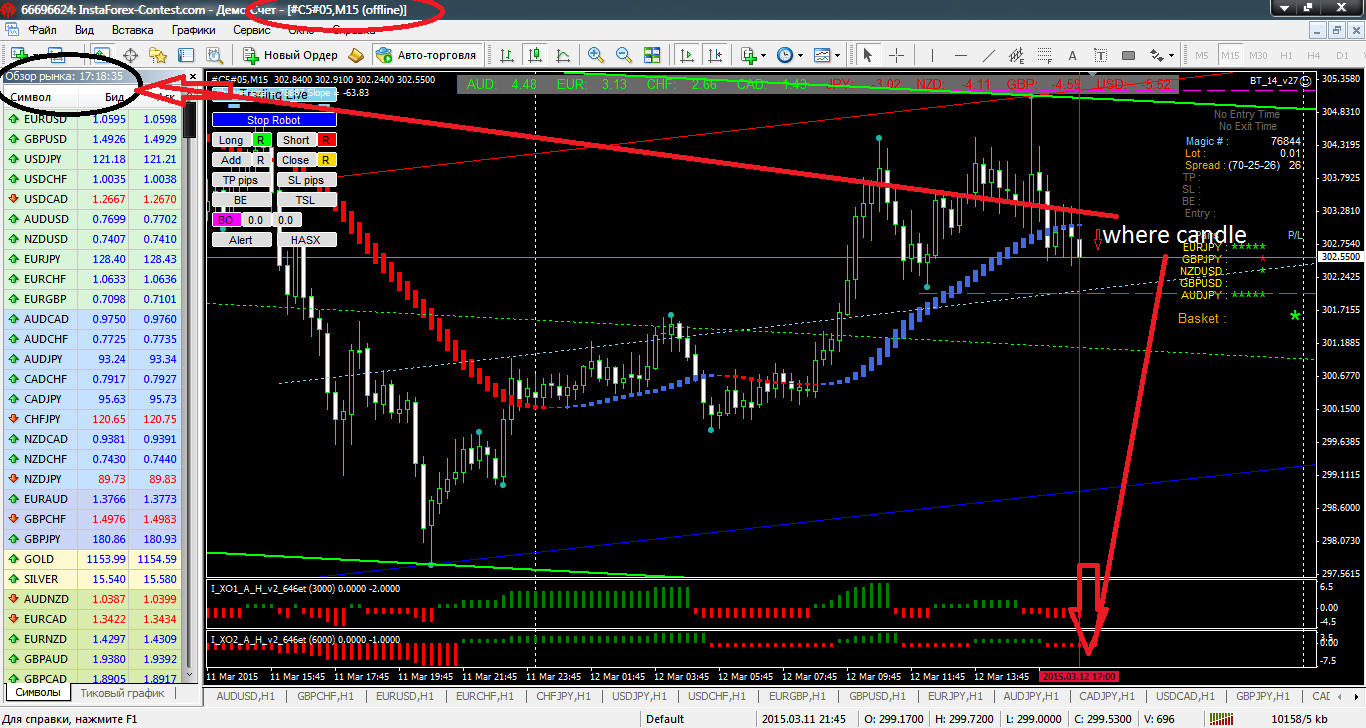1366x728 pixels.
Task: Open the chart templates dropdown
Action: [x=826, y=54]
